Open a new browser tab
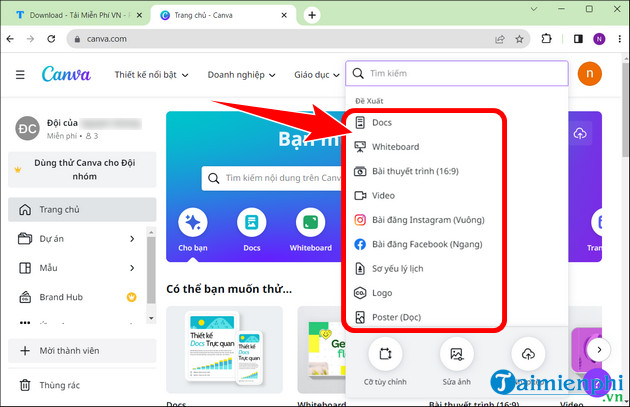The image size is (630, 407). click(x=312, y=15)
